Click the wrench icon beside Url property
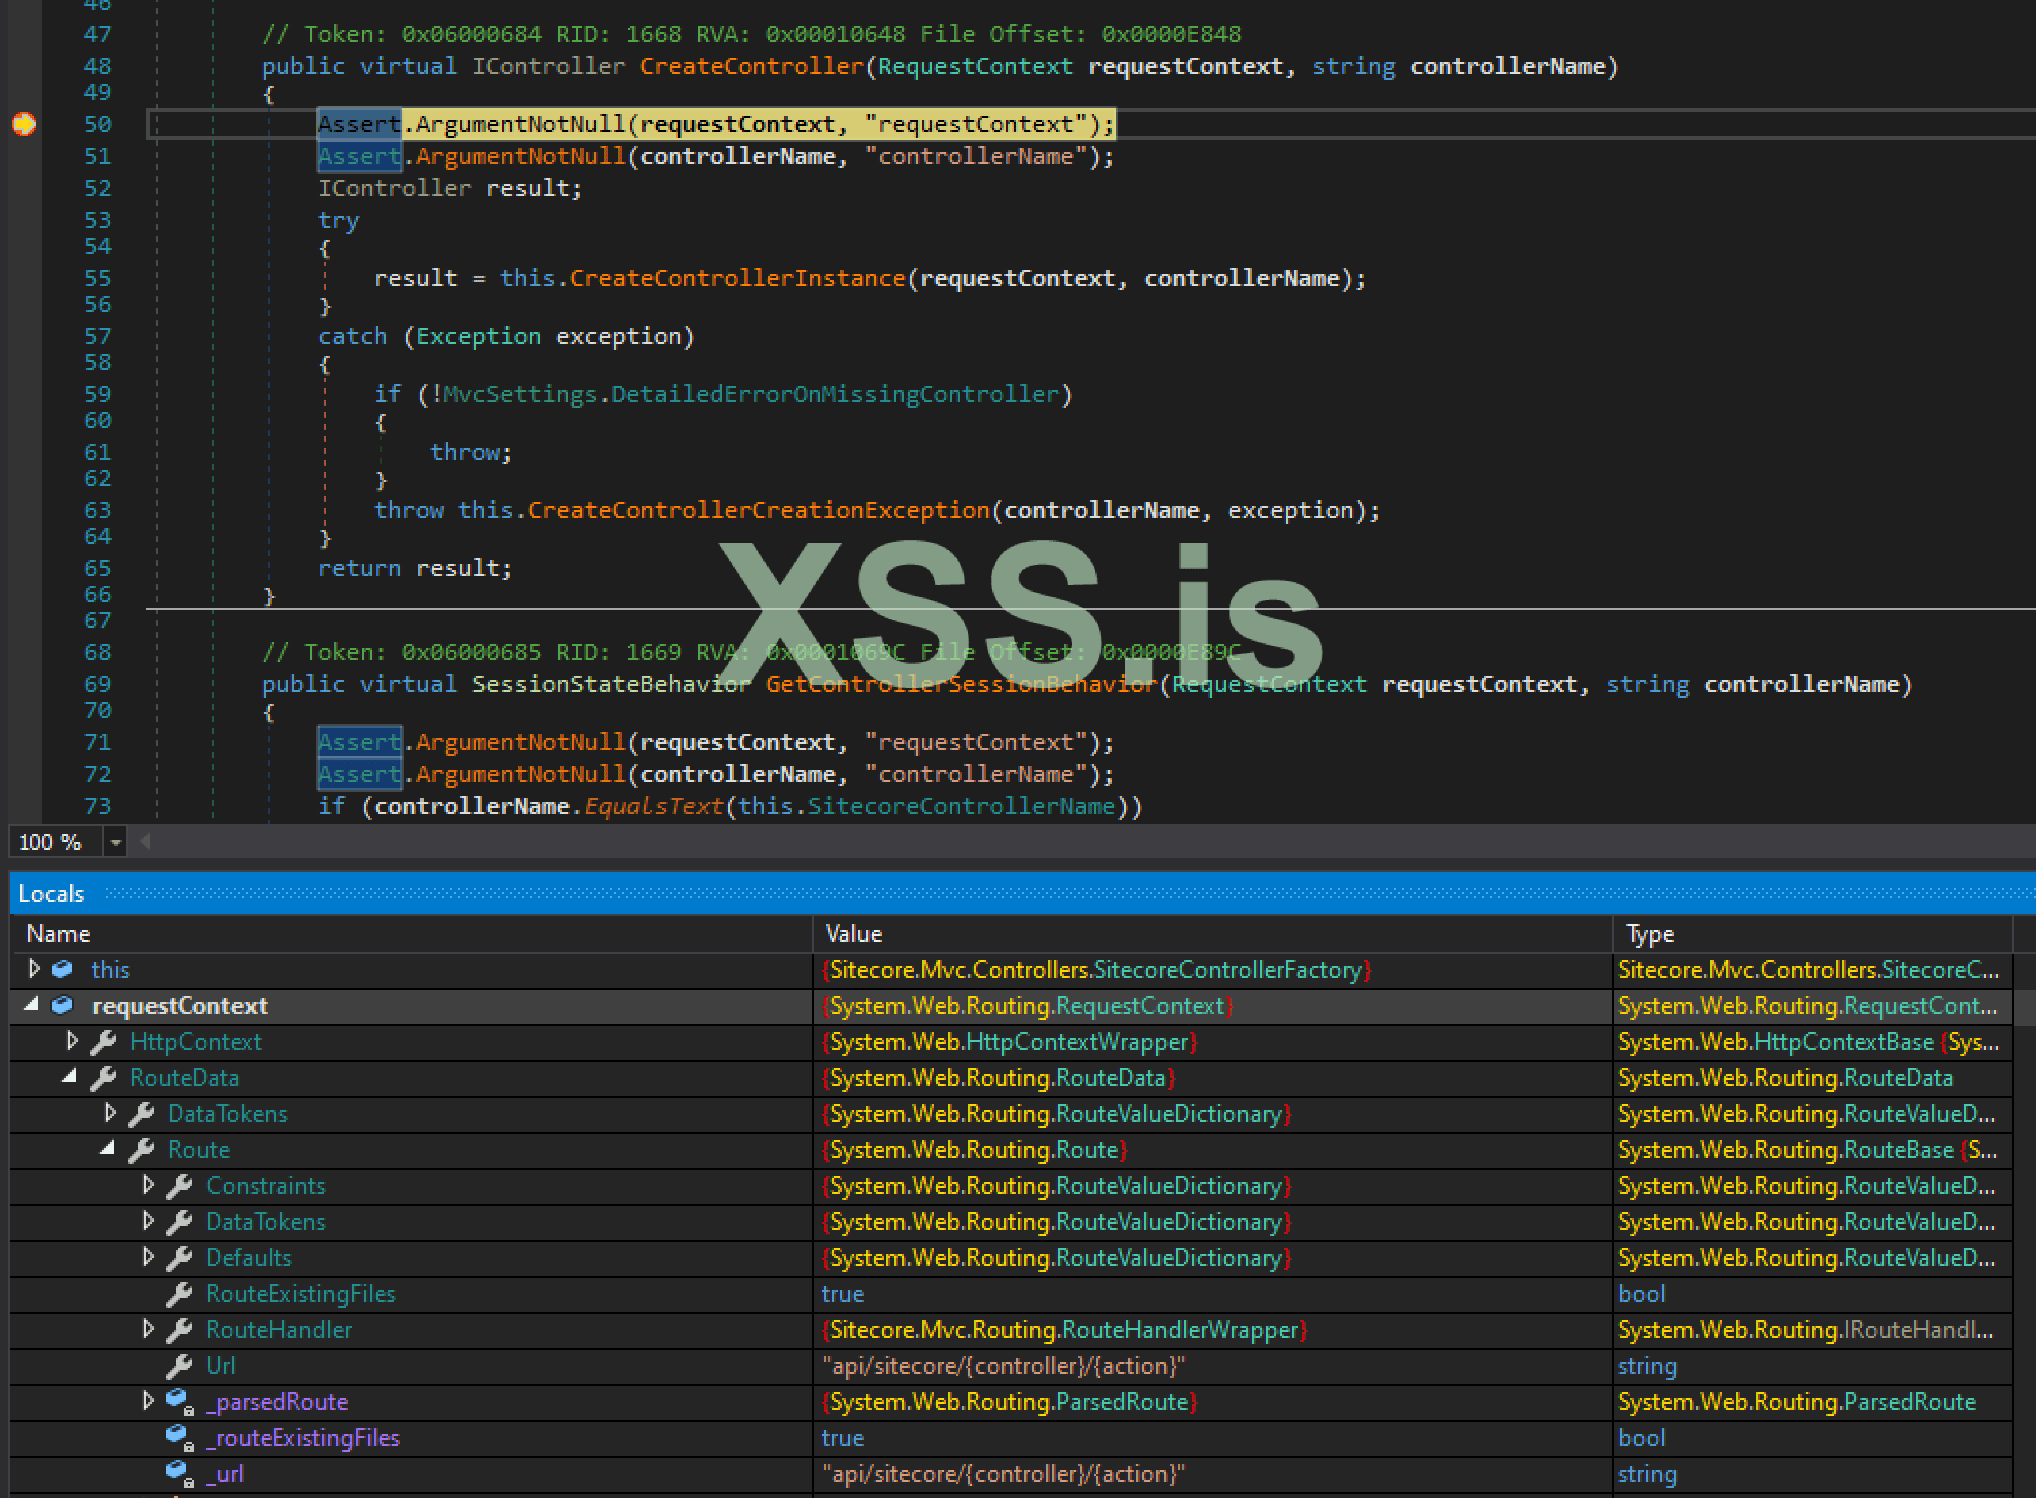 point(179,1366)
